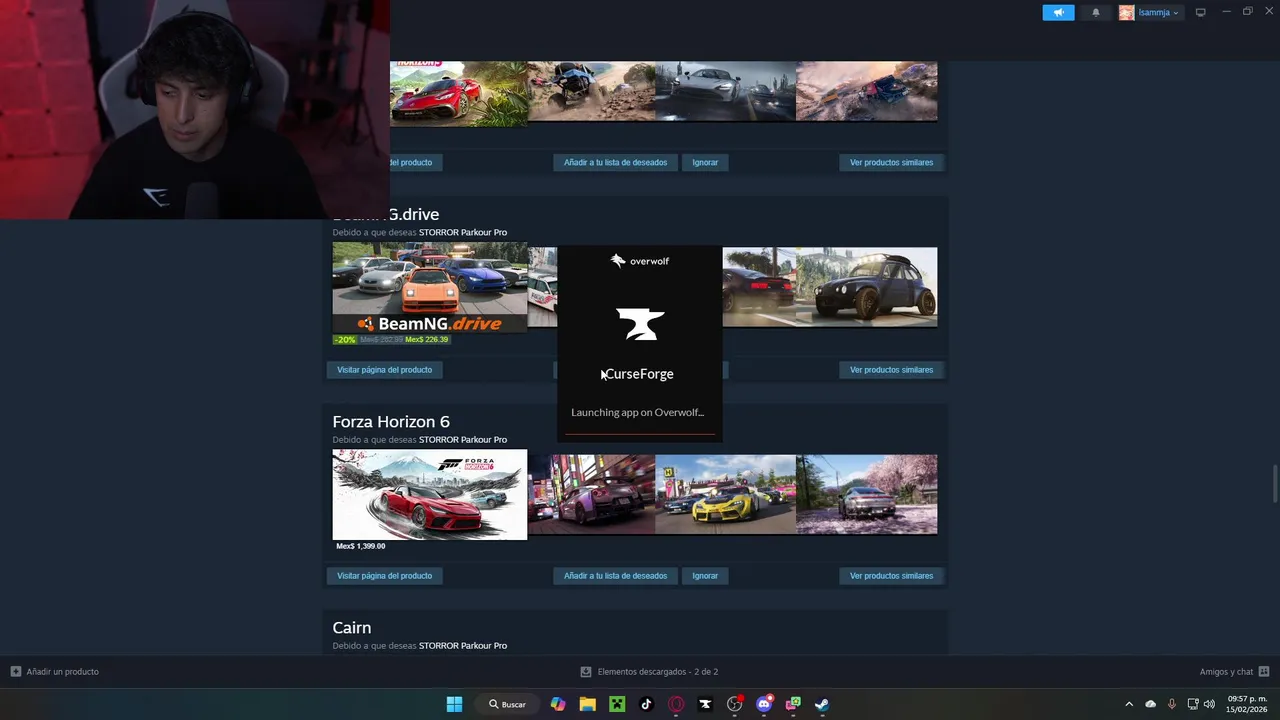Screen dimensions: 1280x720
Task: Expand hidden system tray icons
Action: click(x=1129, y=704)
